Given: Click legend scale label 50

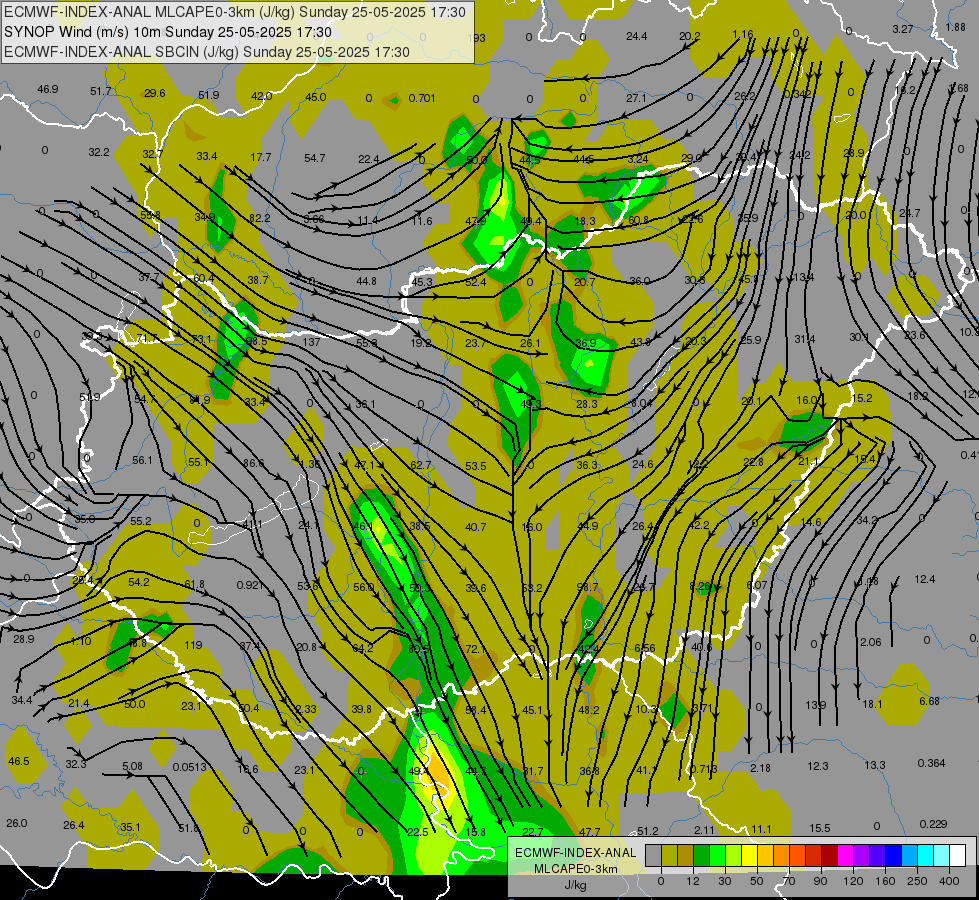Looking at the screenshot, I should point(757,881).
